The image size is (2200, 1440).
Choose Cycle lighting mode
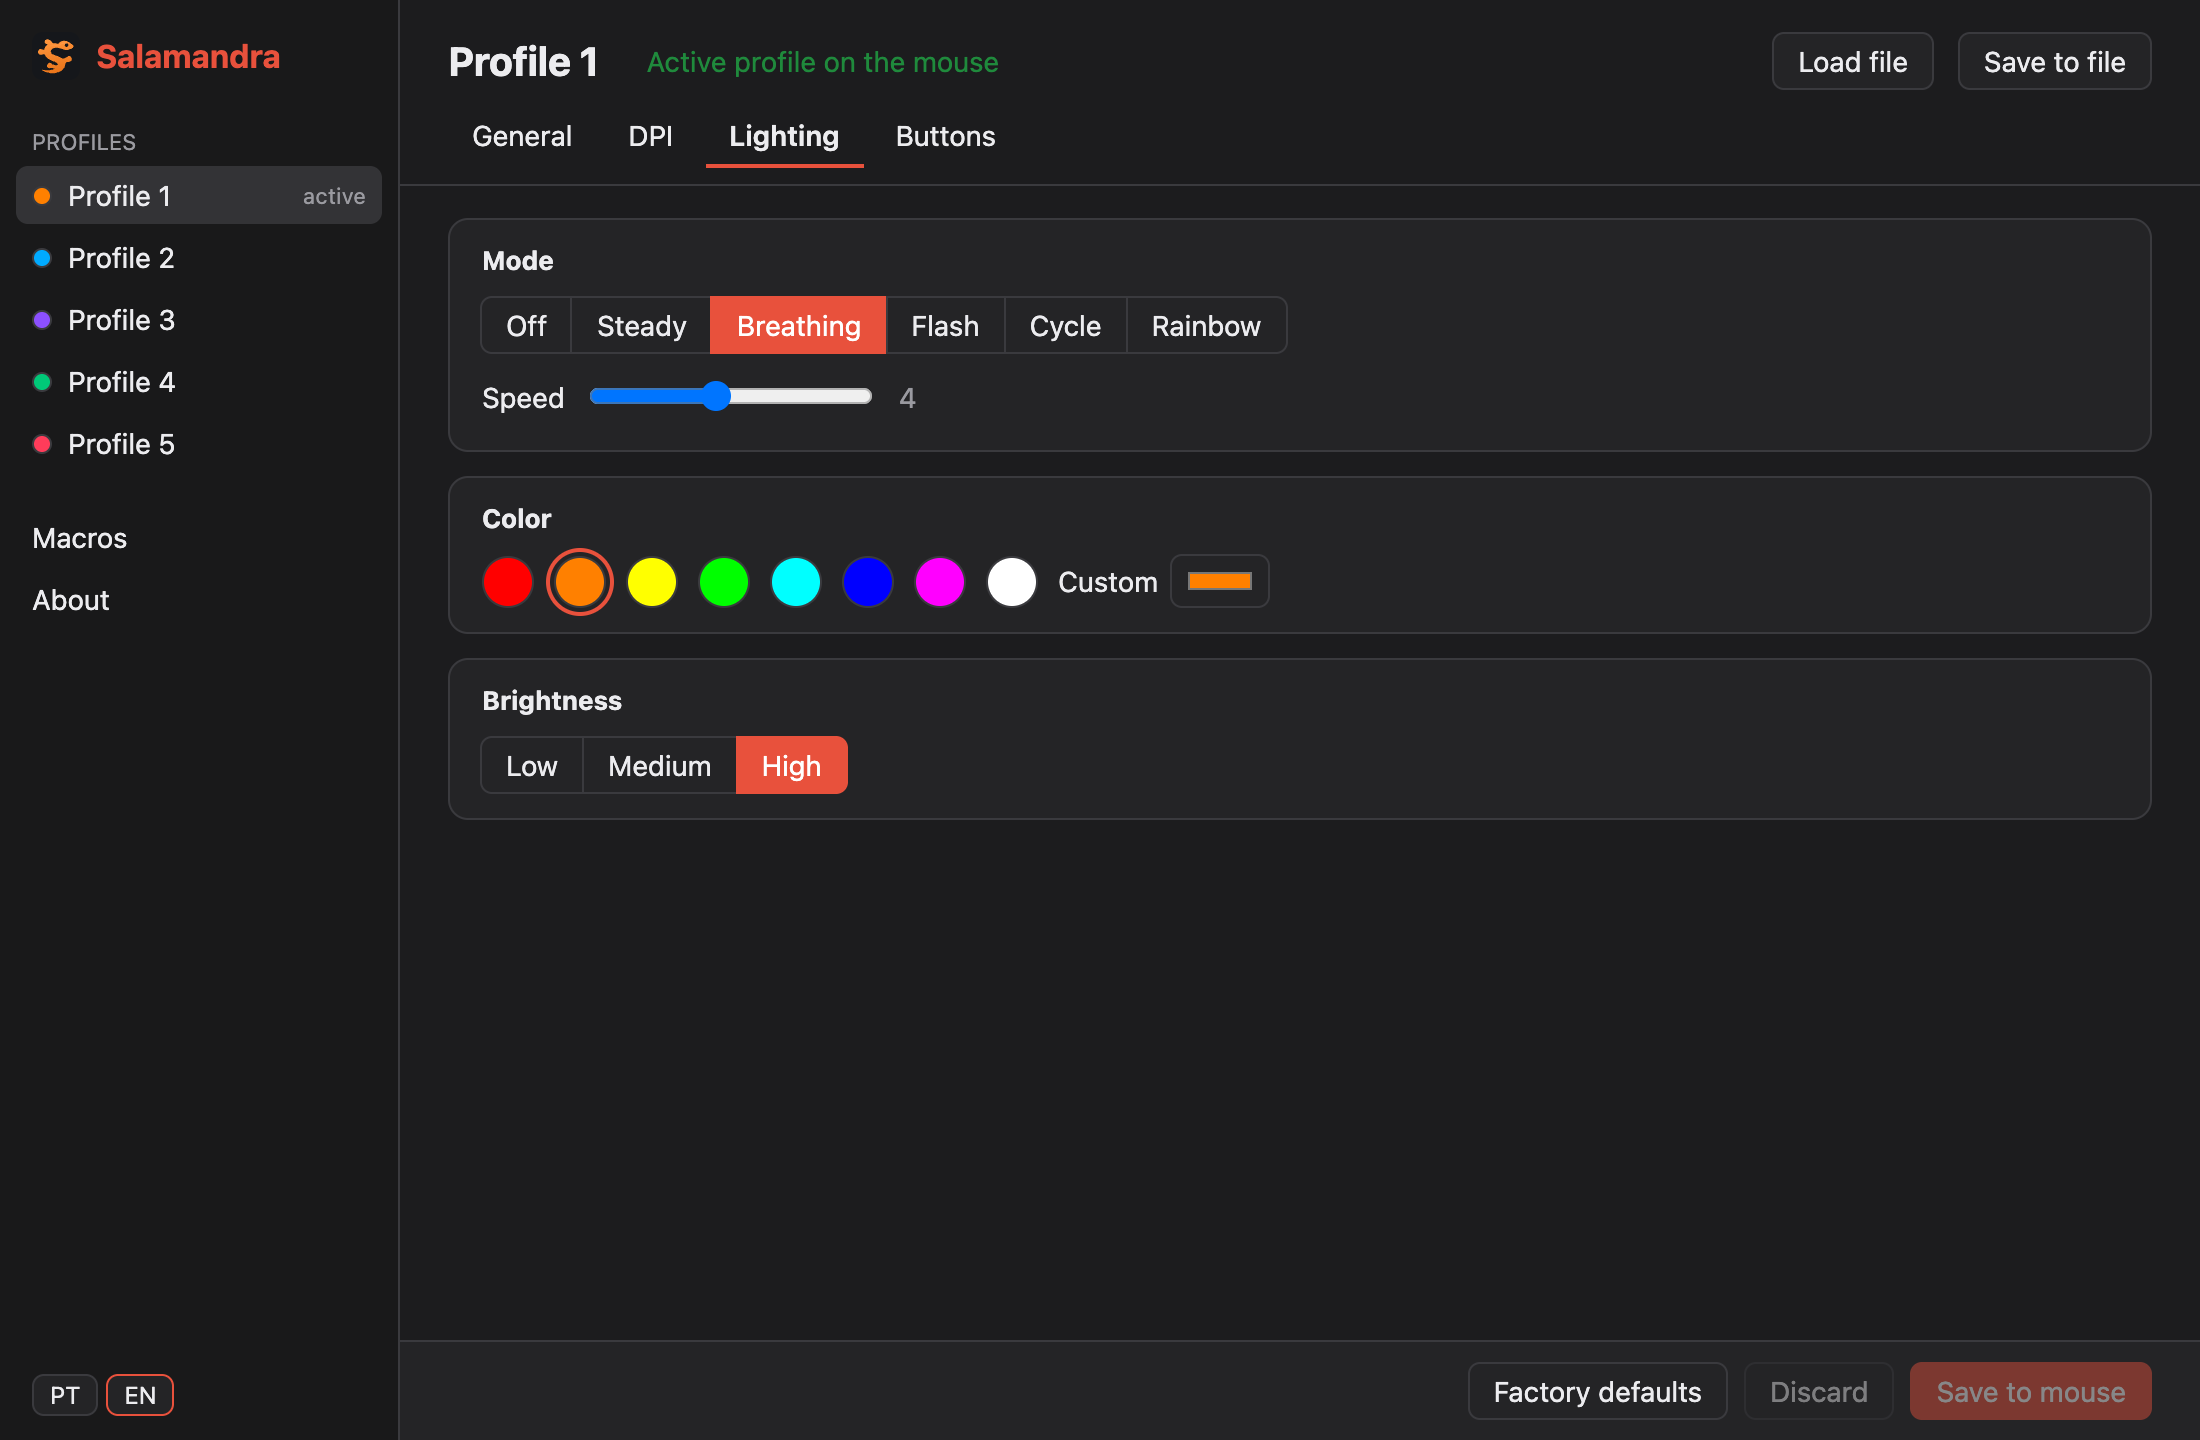[1065, 326]
